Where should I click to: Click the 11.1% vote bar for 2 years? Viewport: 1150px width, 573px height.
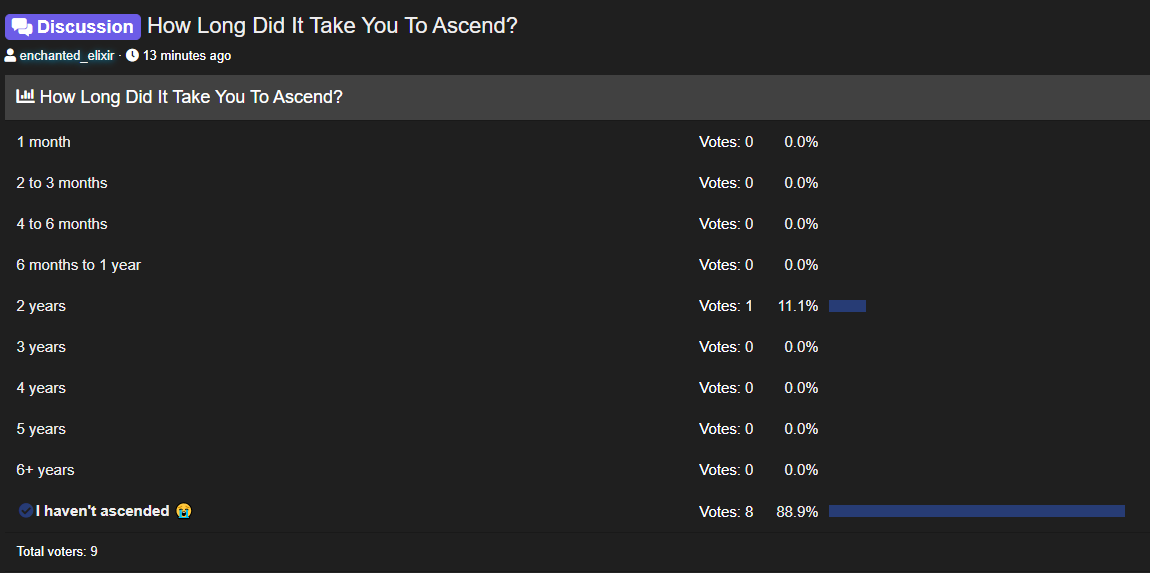[x=847, y=306]
